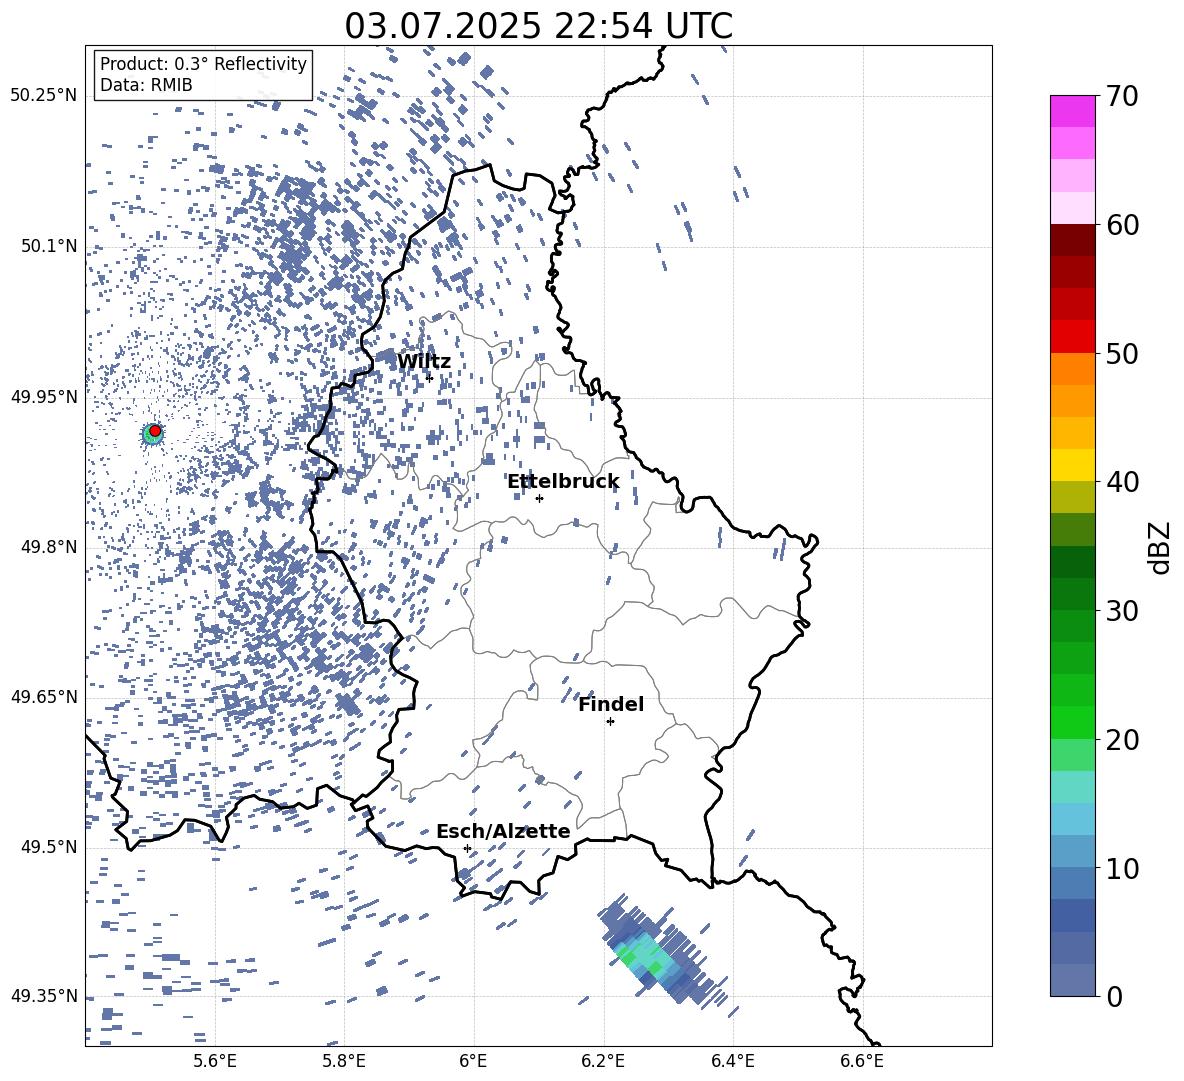Click the latitude label '49.95°N'
This screenshot has width=1184, height=1081.
click(44, 396)
